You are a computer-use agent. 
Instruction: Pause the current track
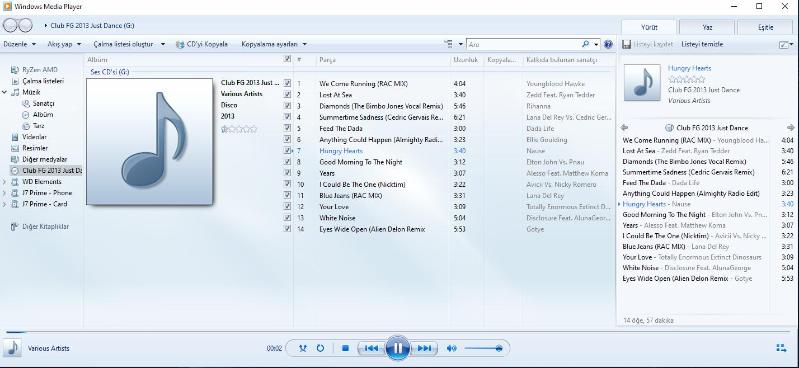(397, 348)
